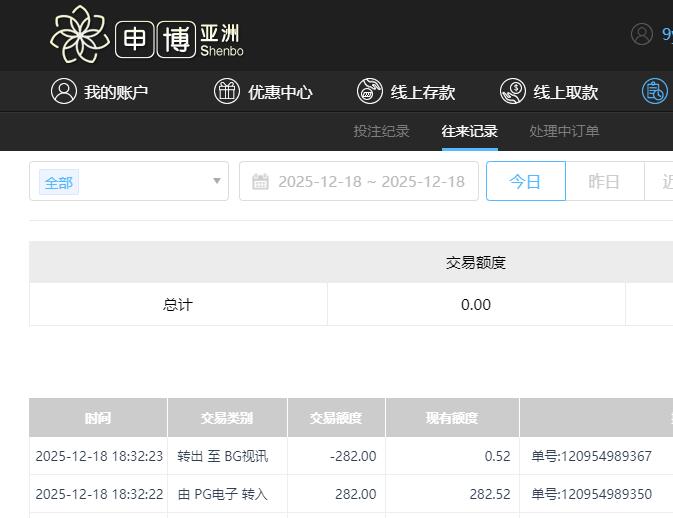Click the blue records clipboard icon
The image size is (673, 518).
[x=655, y=91]
